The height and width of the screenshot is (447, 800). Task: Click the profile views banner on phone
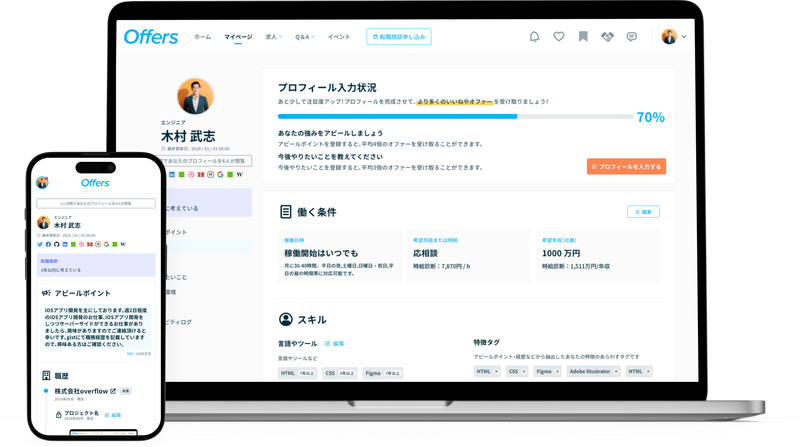96,204
